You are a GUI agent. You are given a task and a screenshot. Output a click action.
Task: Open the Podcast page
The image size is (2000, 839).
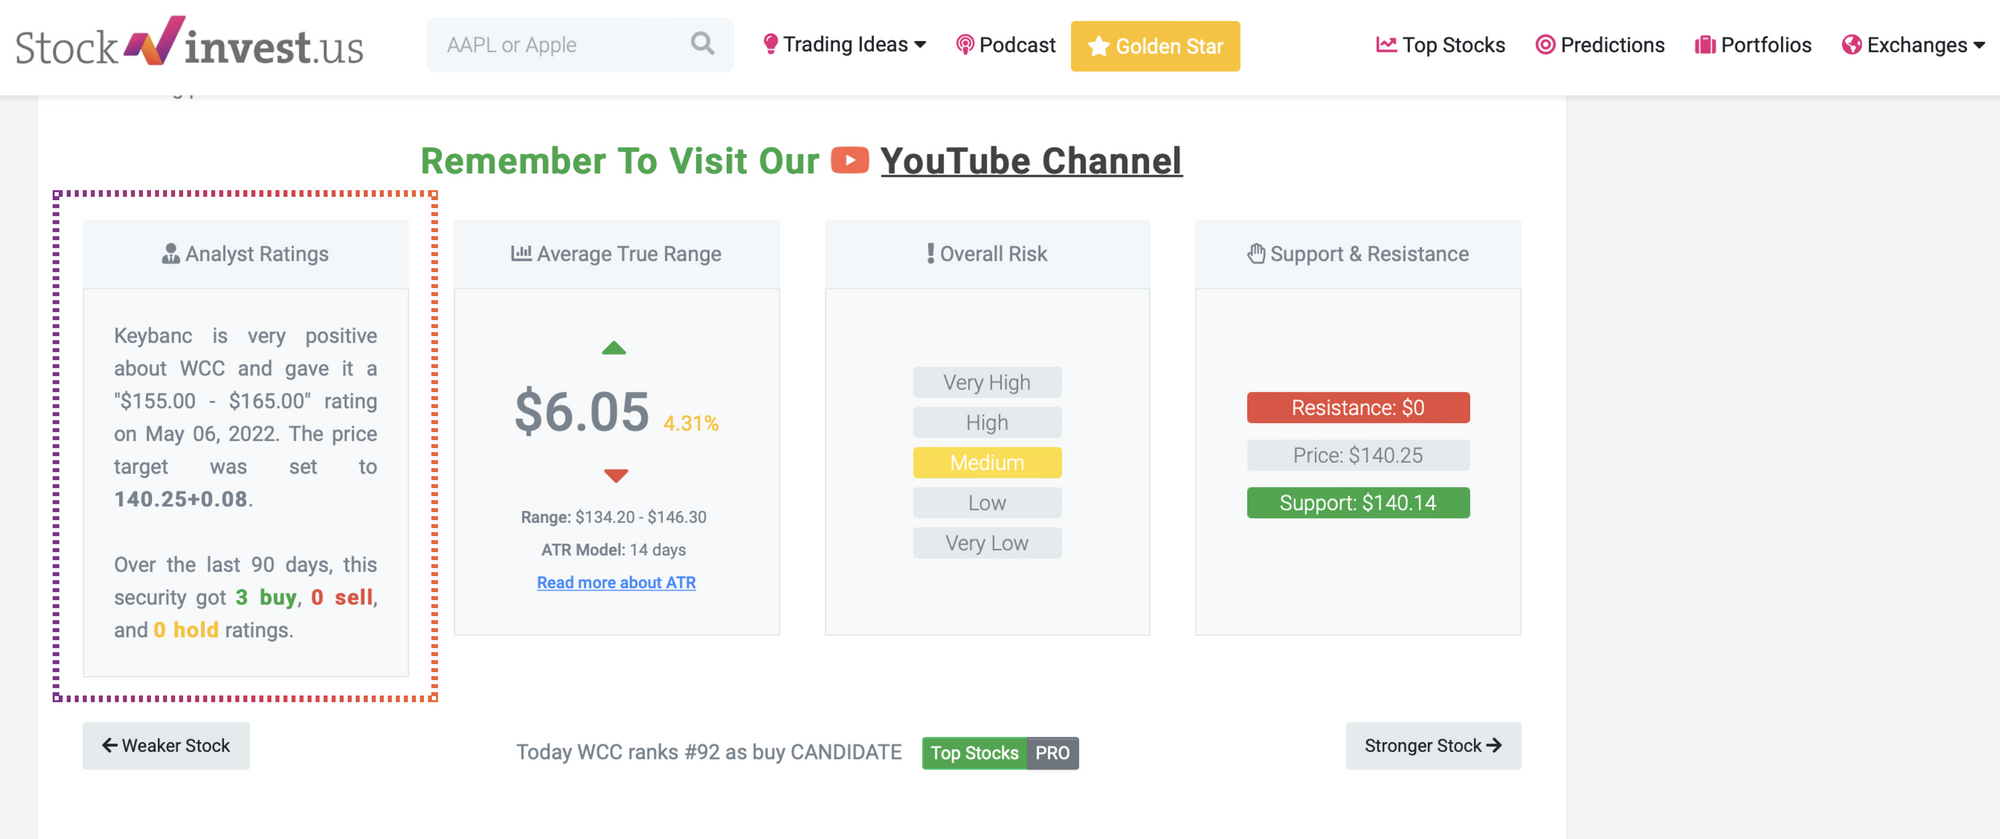point(1005,45)
